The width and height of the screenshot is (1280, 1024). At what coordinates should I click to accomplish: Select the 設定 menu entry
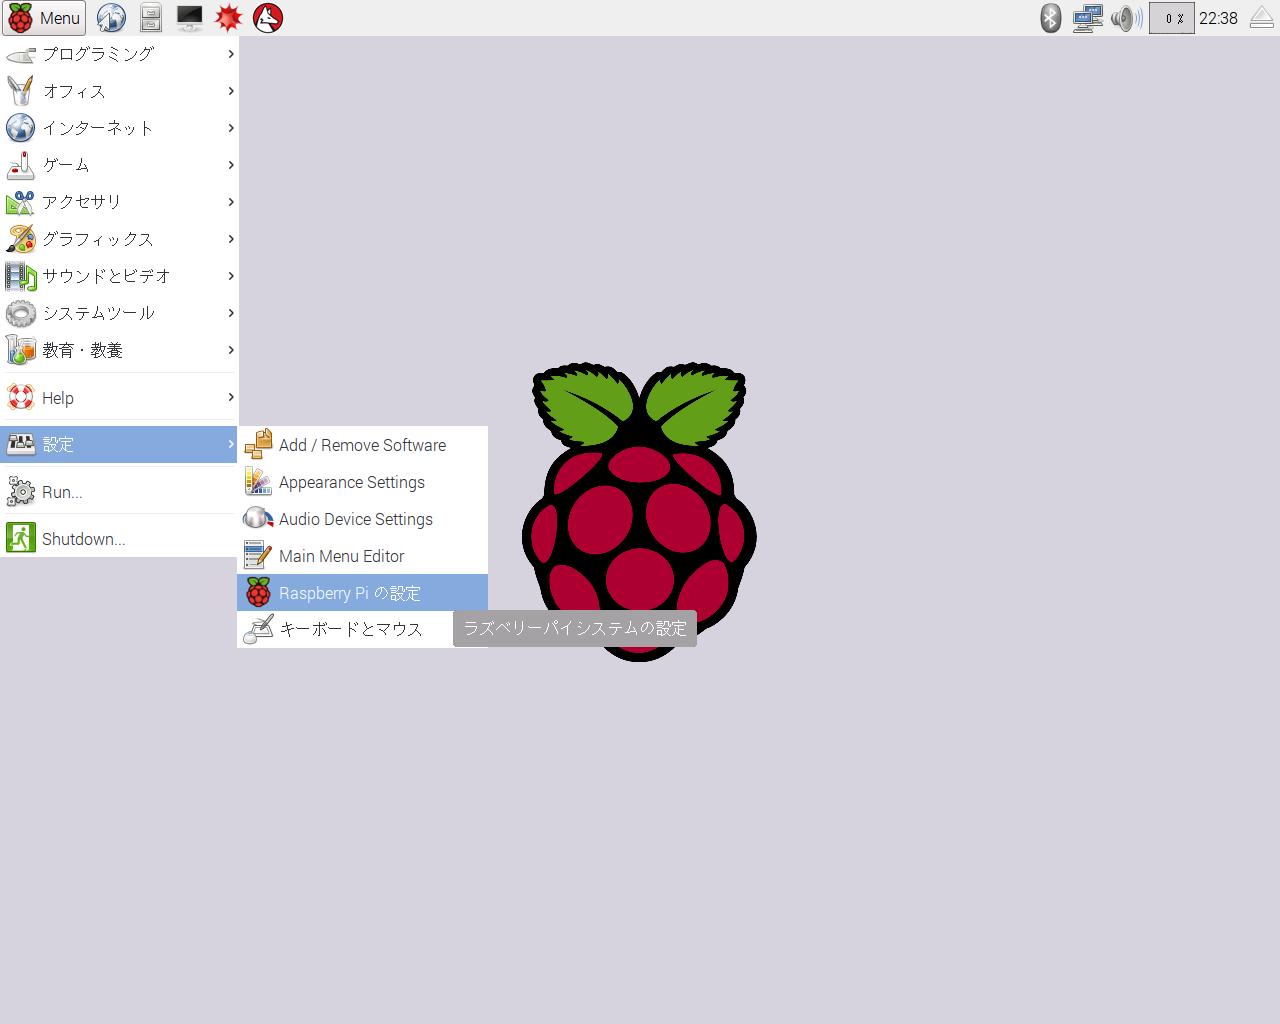pos(119,444)
